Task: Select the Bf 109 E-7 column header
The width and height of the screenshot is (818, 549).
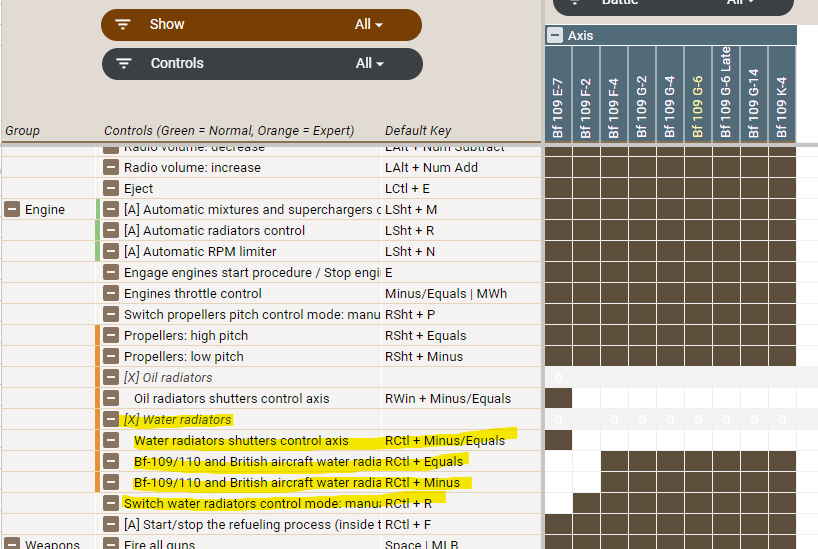Action: coord(558,94)
